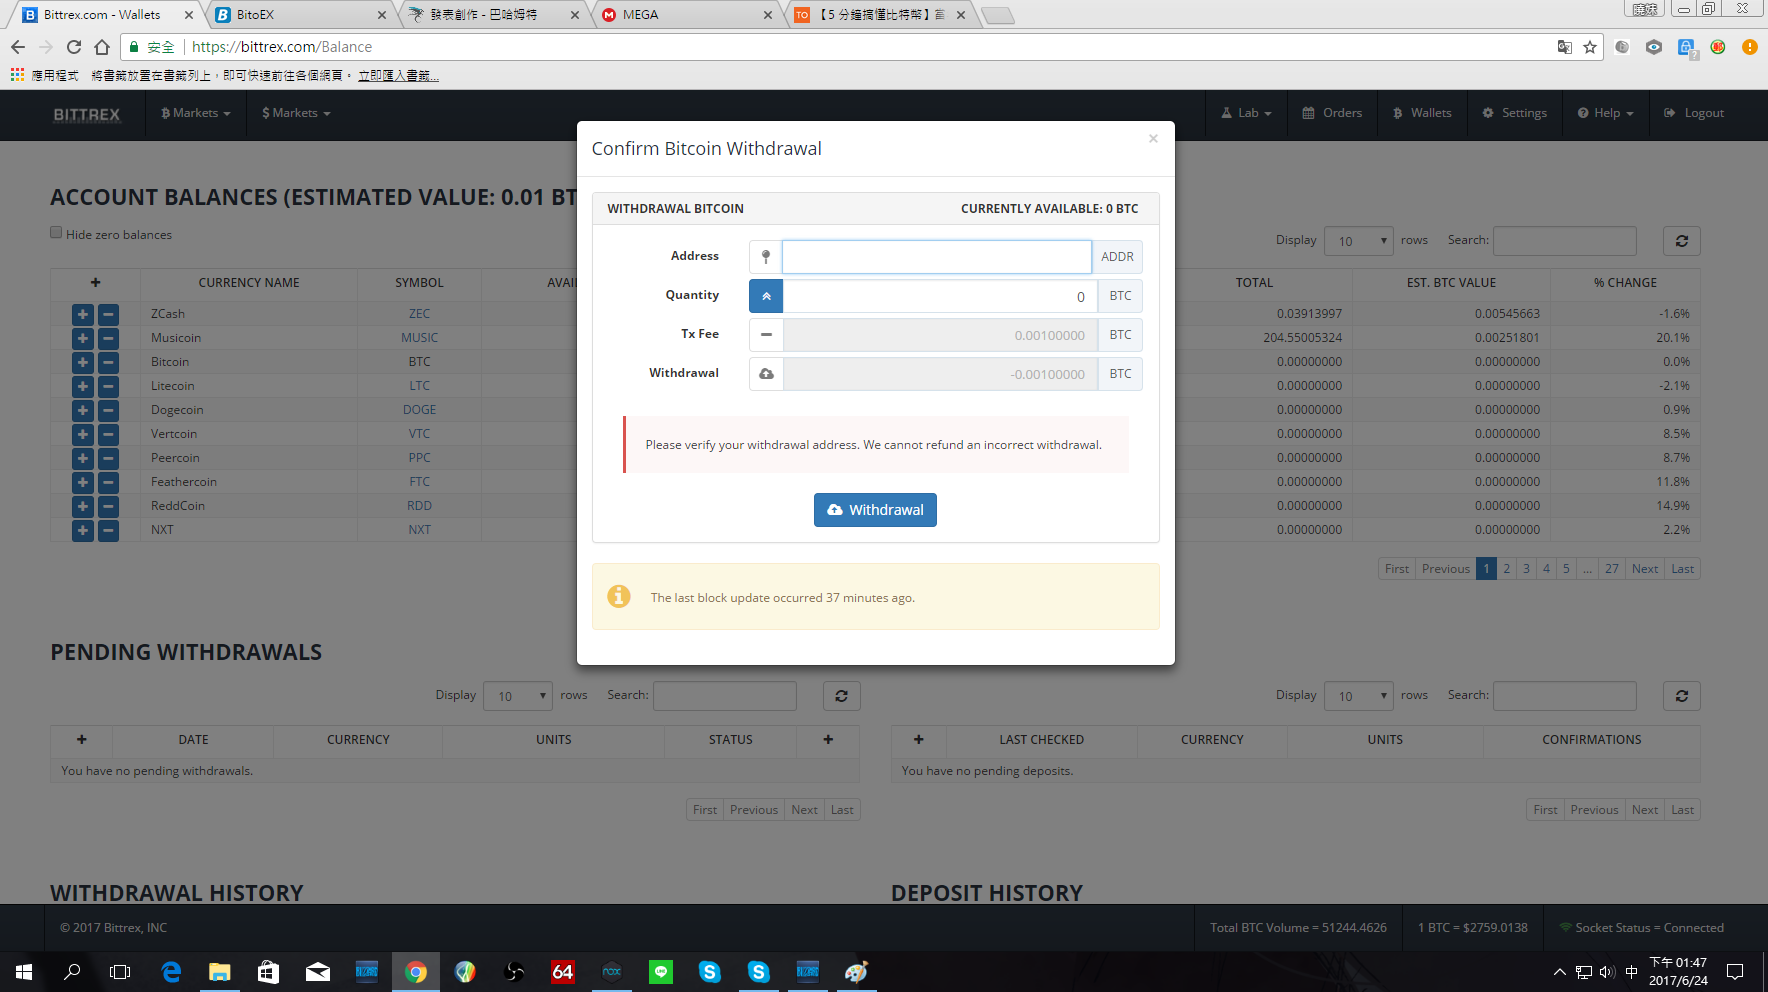Click the blue Withdrawal button

click(875, 510)
